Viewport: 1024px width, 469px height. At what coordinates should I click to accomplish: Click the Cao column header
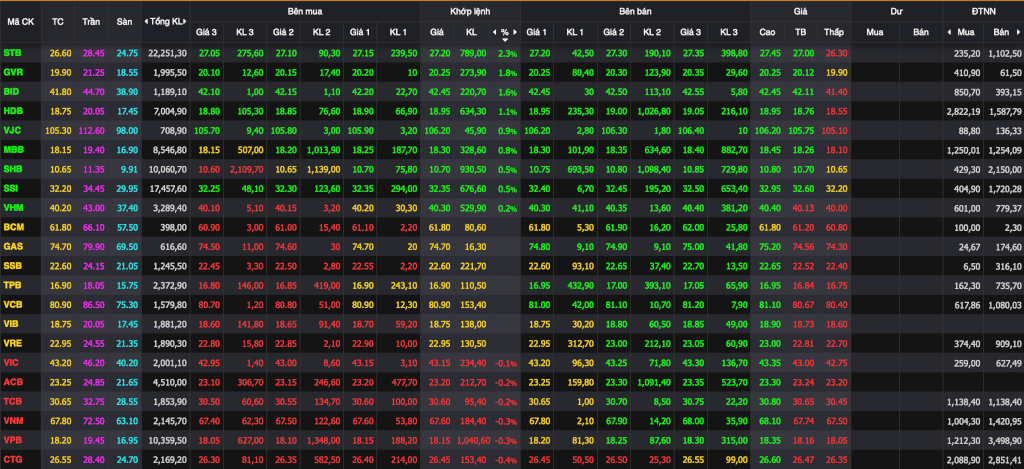[x=767, y=31]
